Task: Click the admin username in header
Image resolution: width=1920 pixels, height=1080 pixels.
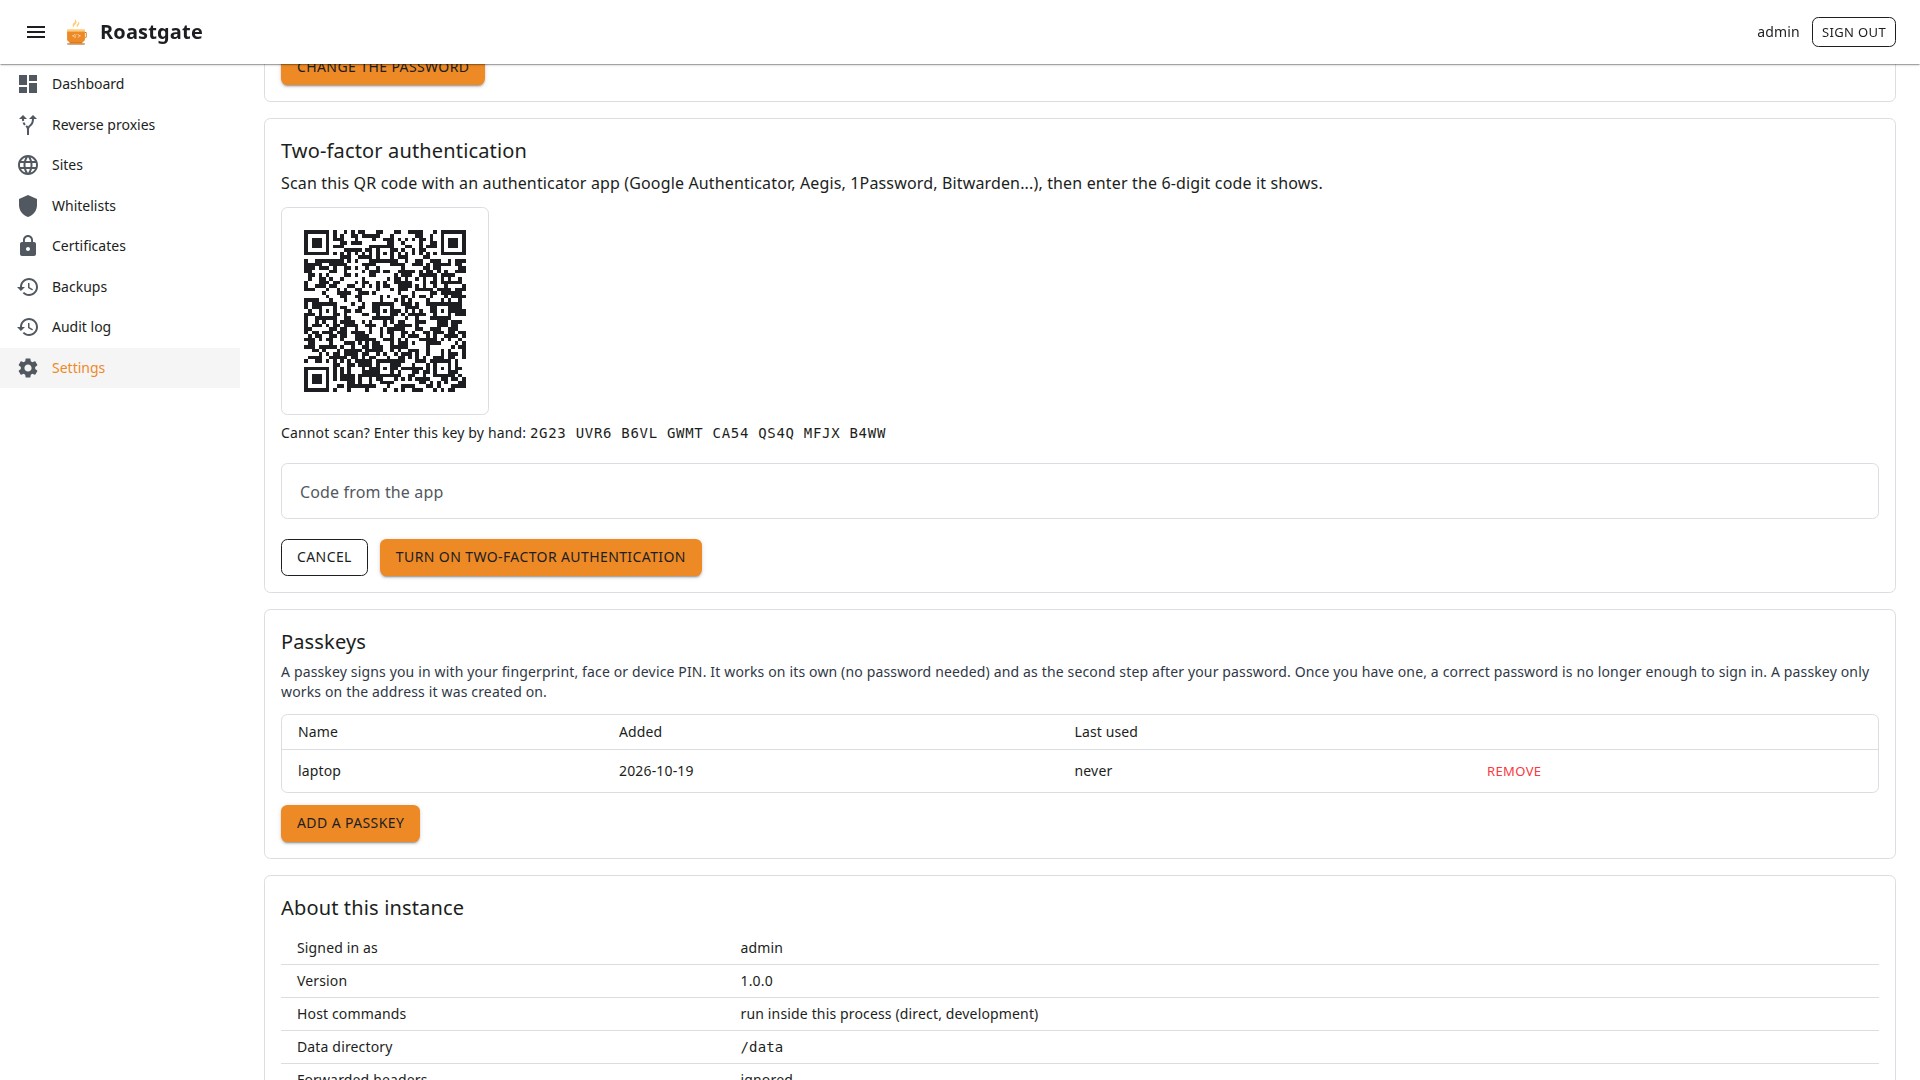Action: pos(1777,32)
